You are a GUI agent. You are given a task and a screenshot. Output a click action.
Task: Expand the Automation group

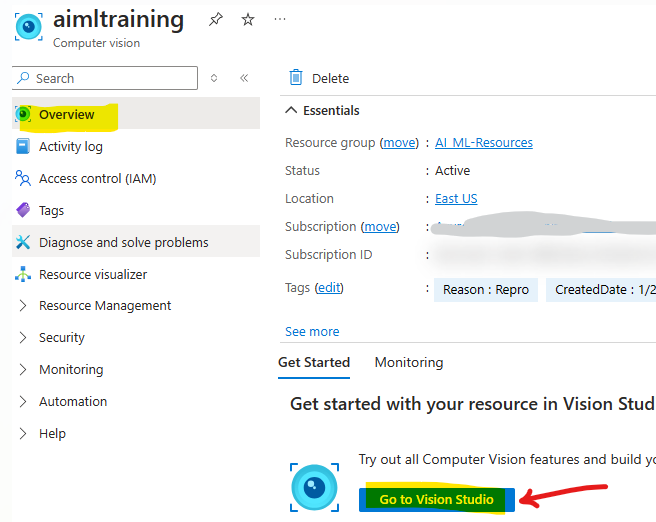(136, 402)
